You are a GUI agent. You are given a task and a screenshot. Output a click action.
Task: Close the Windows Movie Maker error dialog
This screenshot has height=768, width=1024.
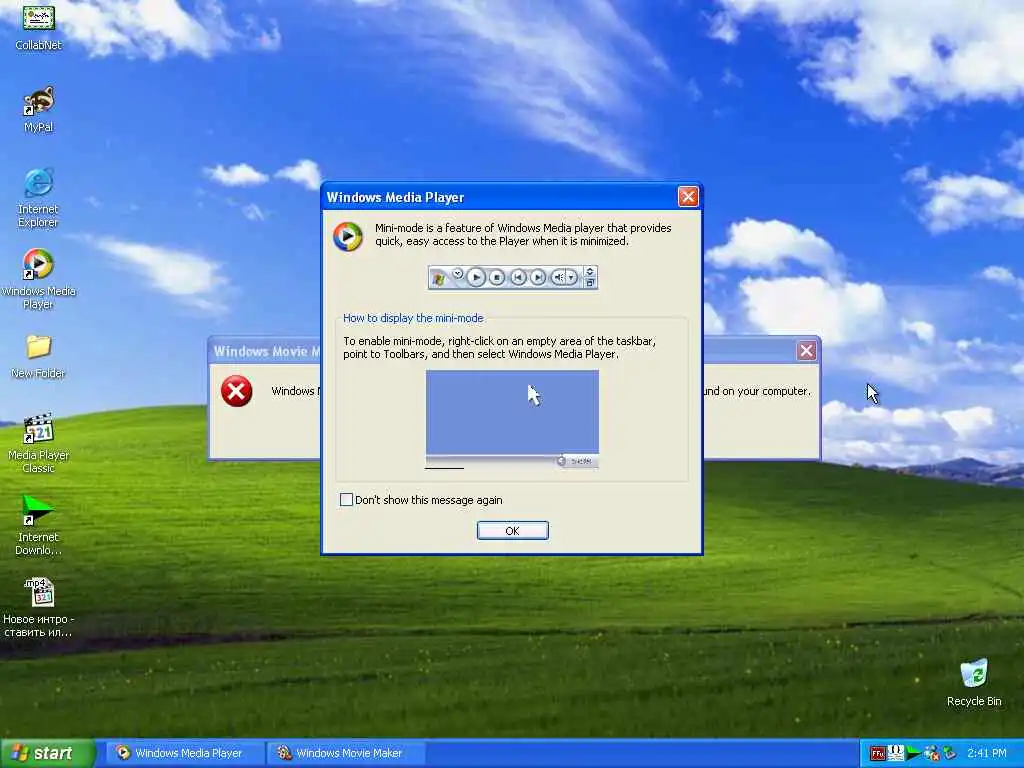(x=807, y=351)
